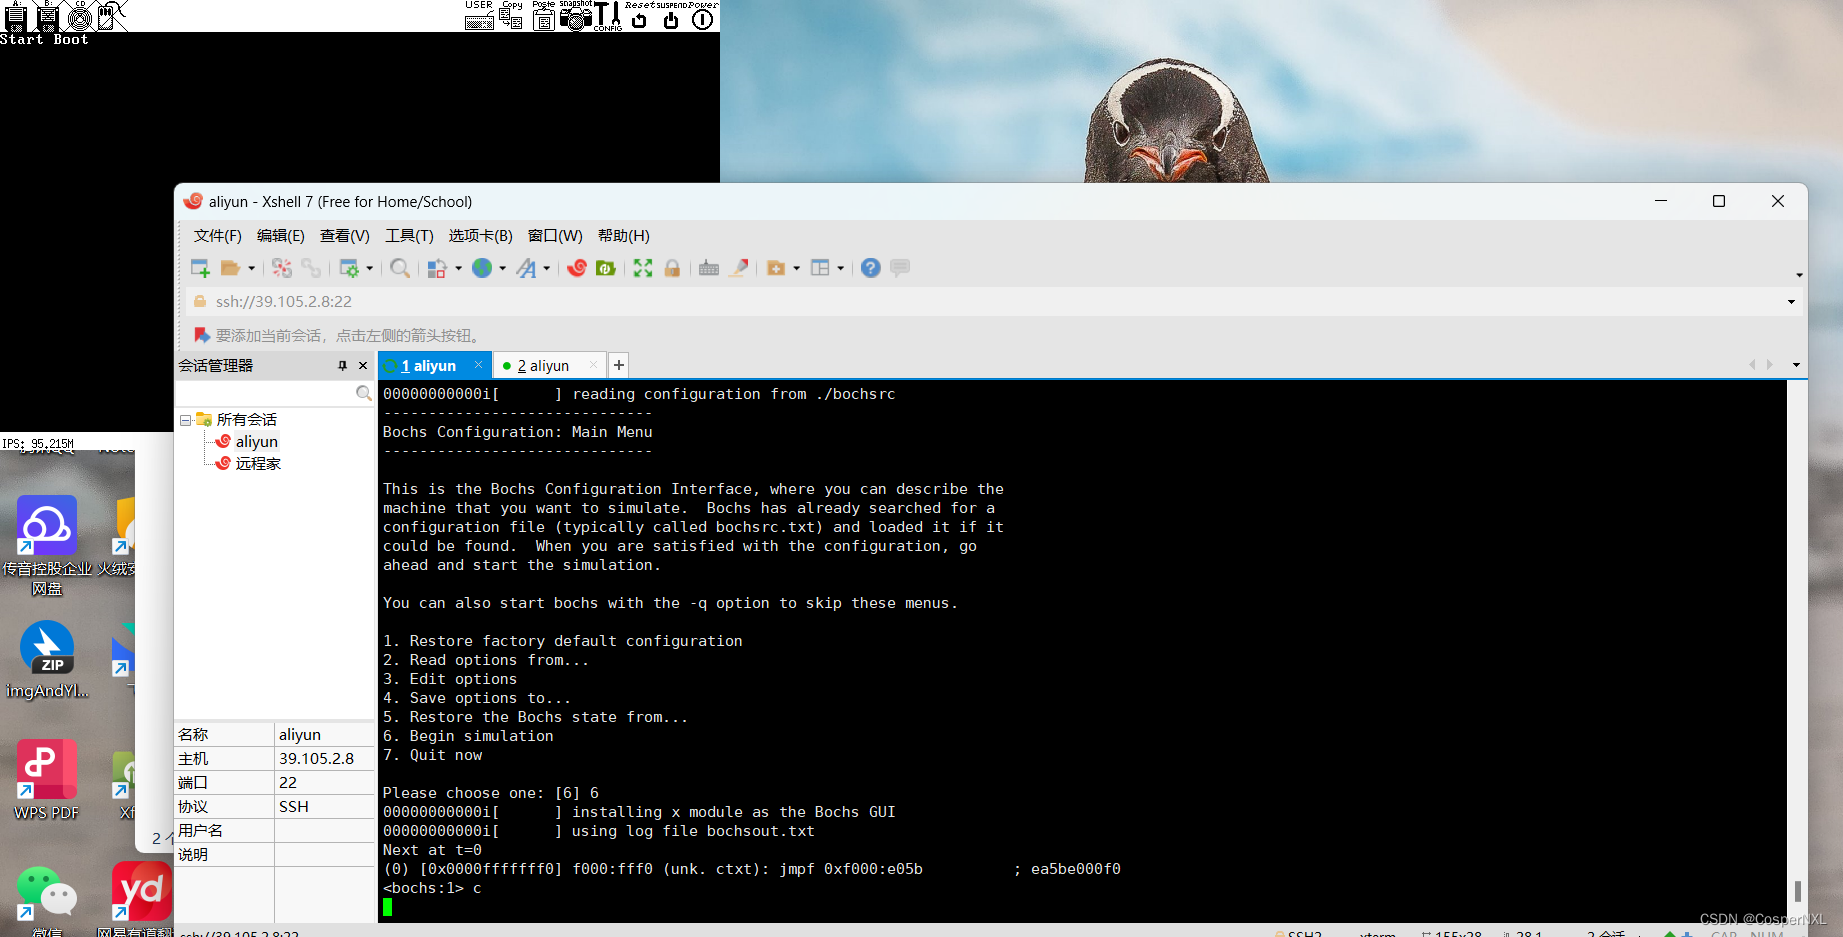Screen dimensions: 1843x937
Task: Open the 文件(F) menu
Action: point(217,236)
